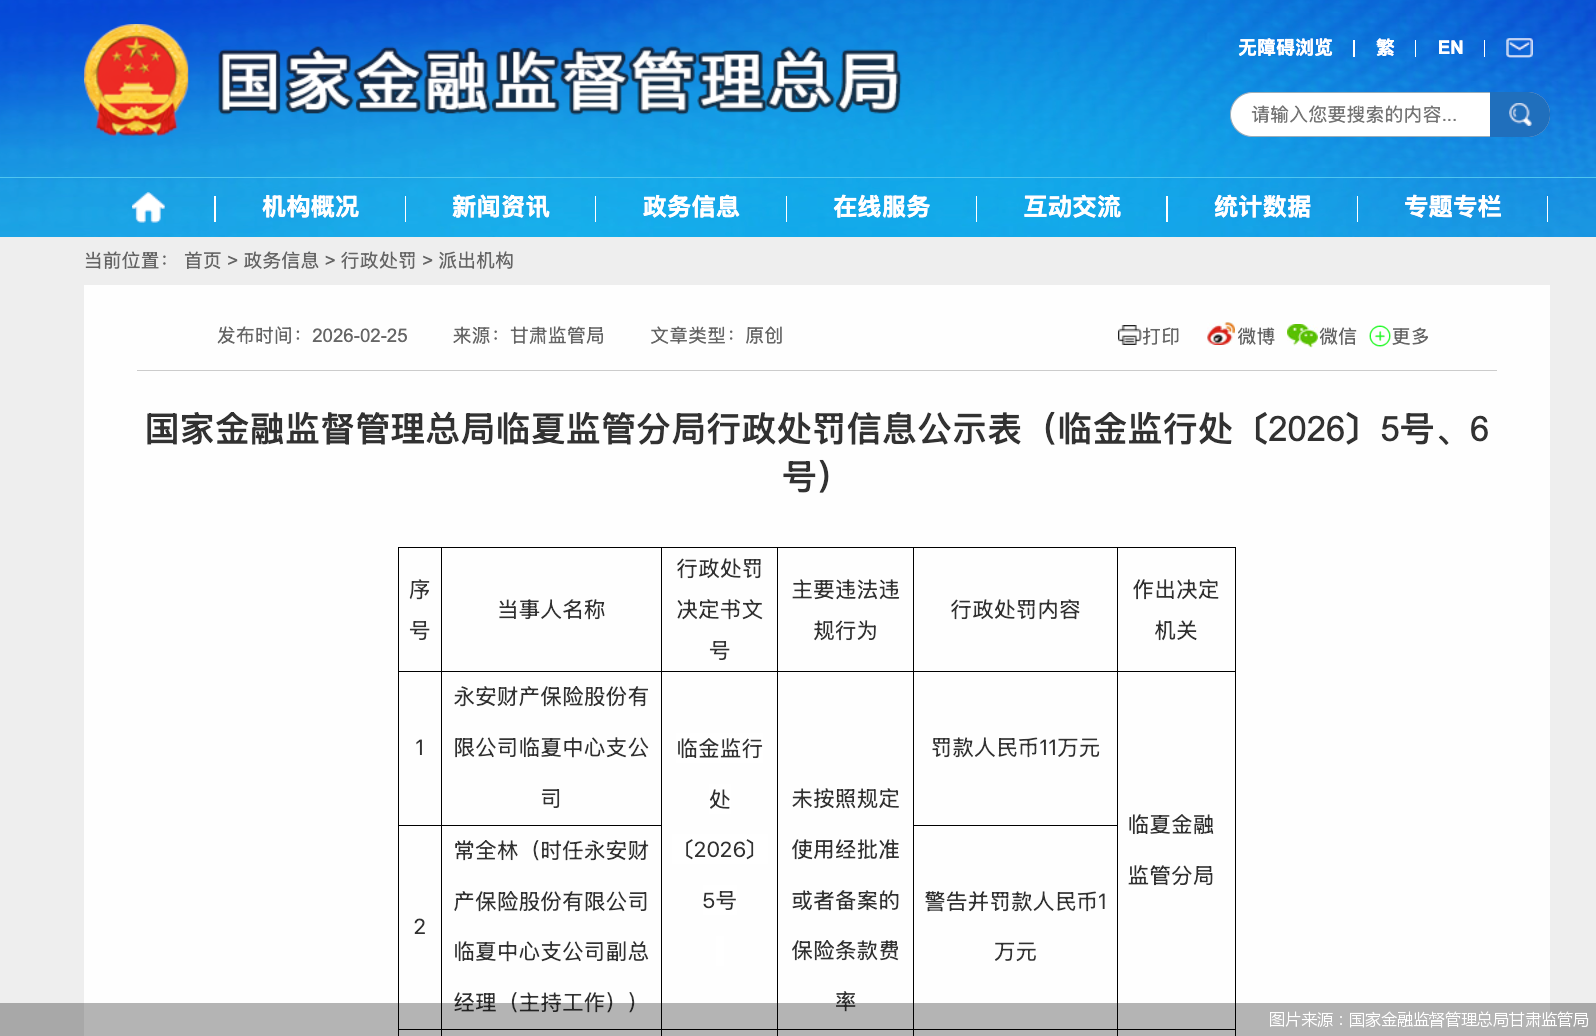This screenshot has height=1036, width=1596.
Task: Click cell 警告并罚款人民币1万元
Action: [x=1015, y=927]
